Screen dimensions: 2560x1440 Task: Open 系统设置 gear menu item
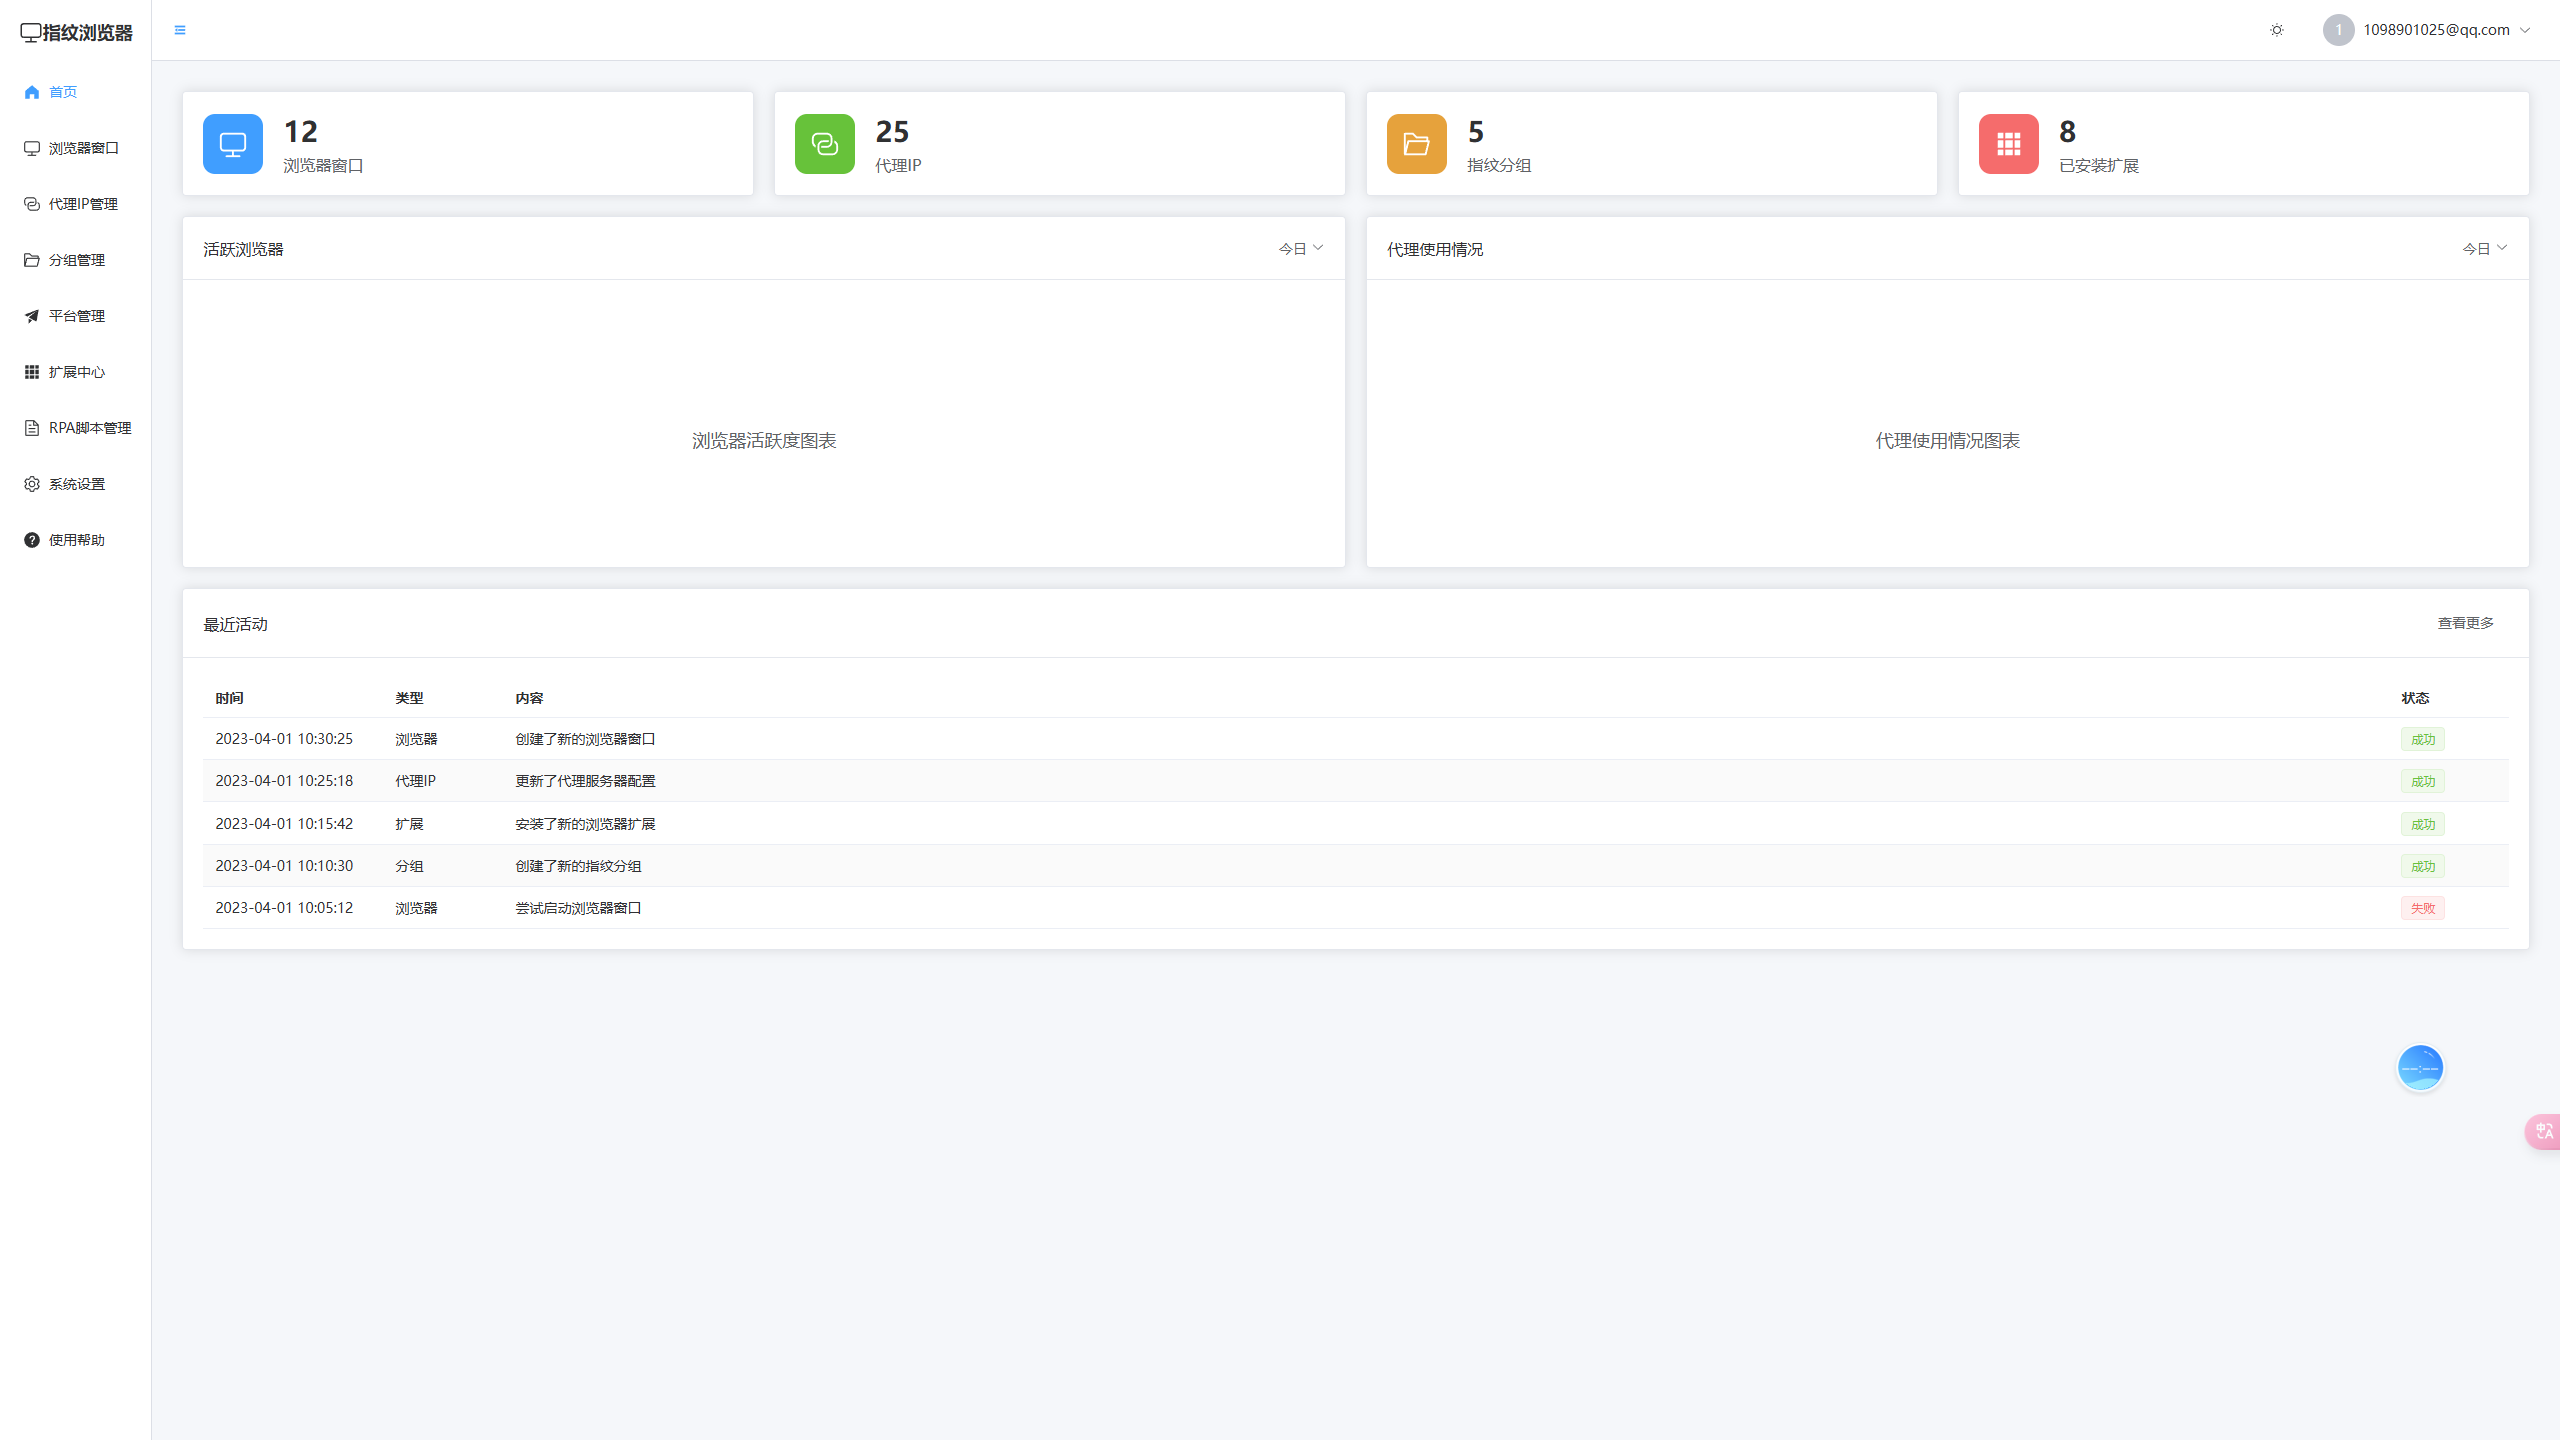coord(76,484)
